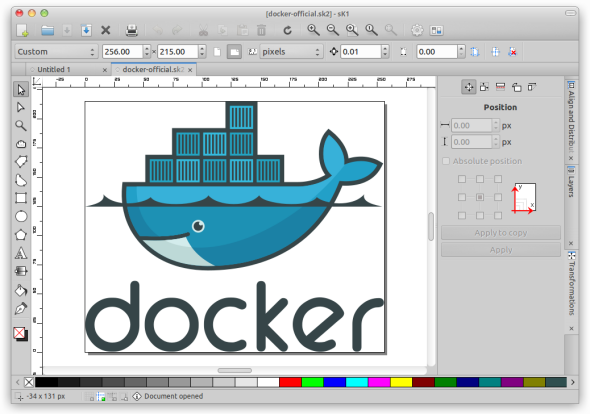The image size is (590, 414).
Task: Switch to the Untitled 1 tab
Action: tap(54, 70)
